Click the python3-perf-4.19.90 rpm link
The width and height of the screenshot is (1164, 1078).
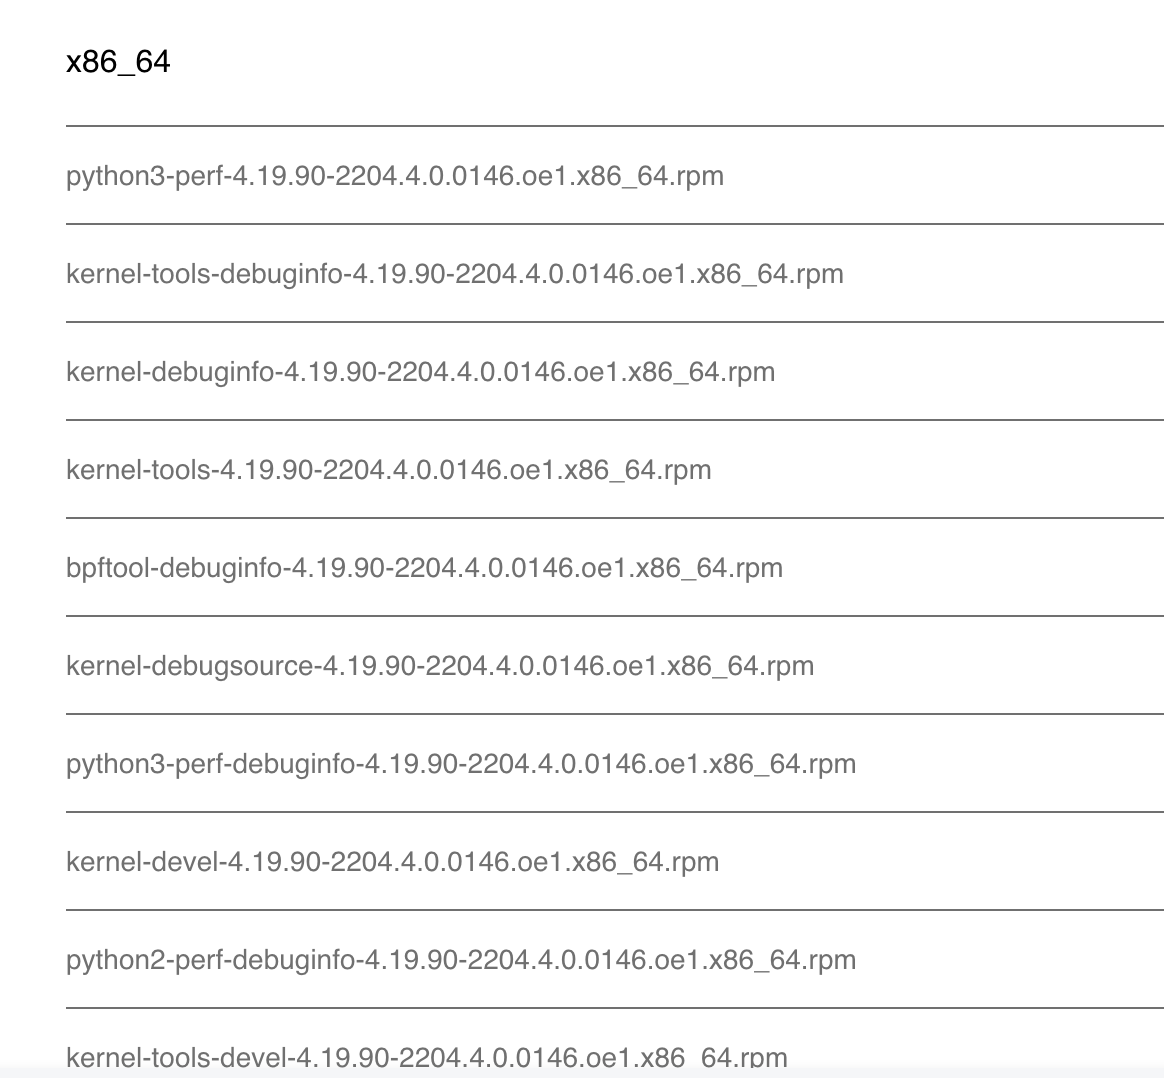pyautogui.click(x=394, y=176)
